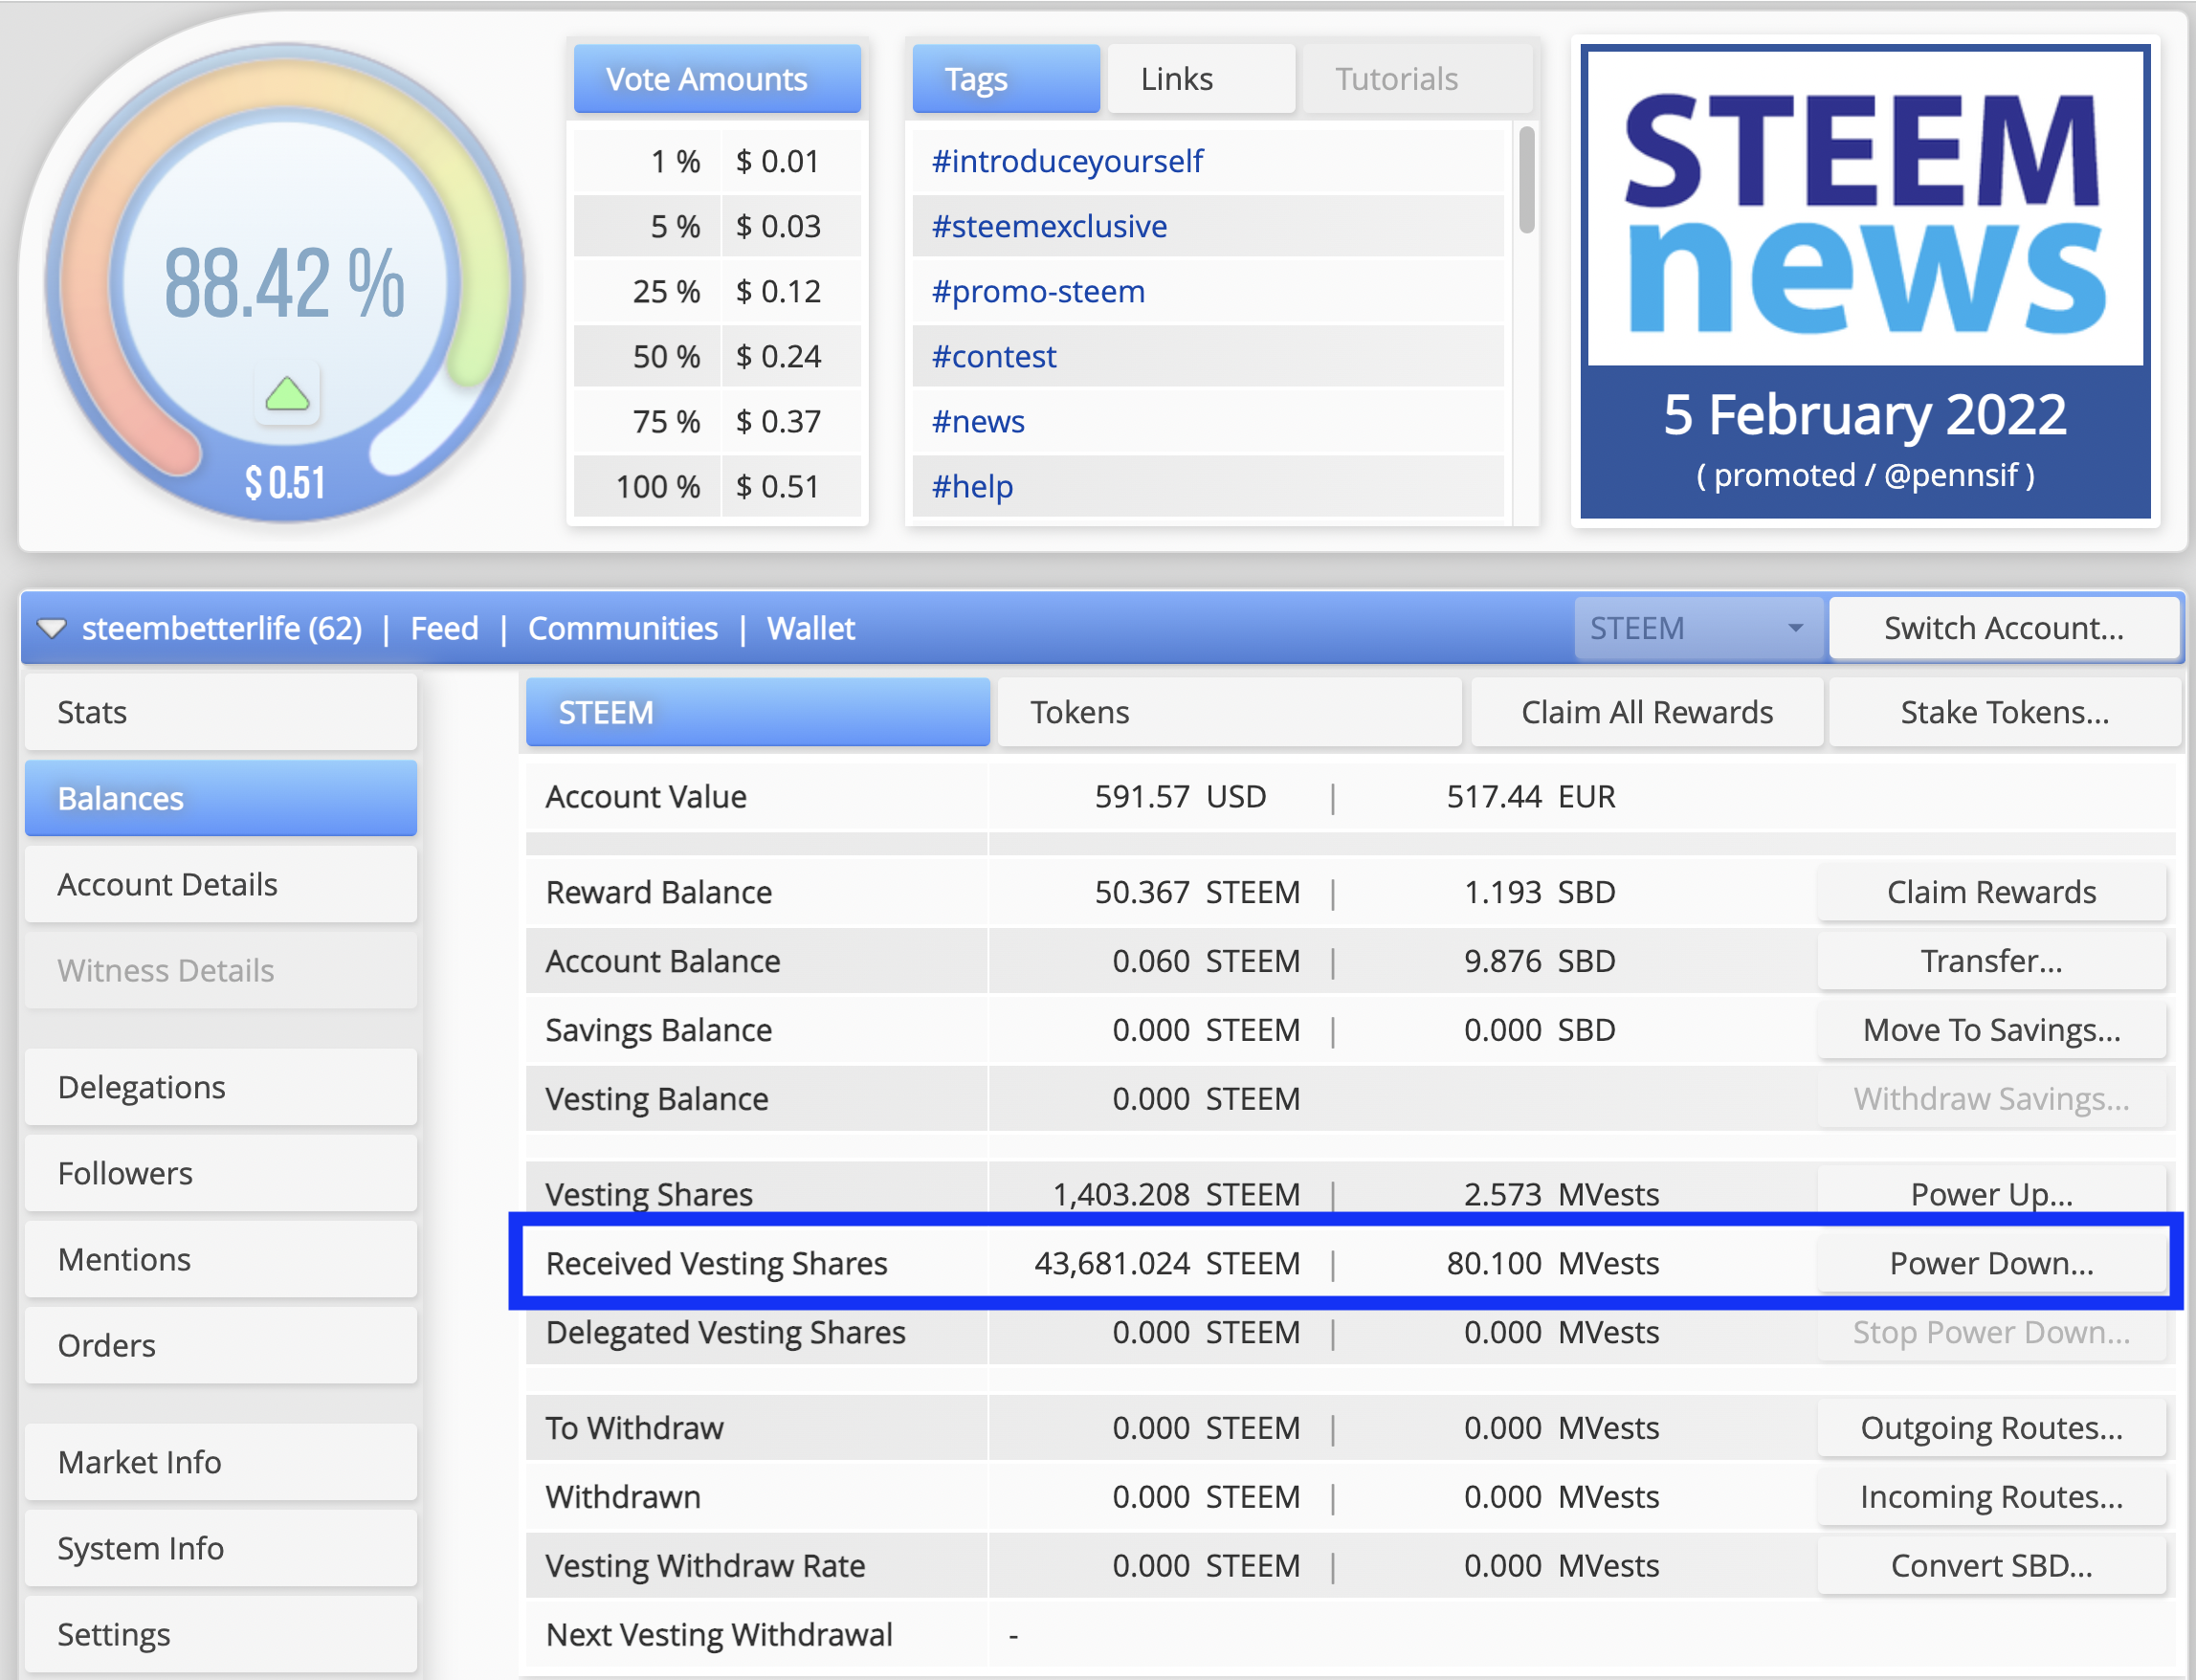2196x1680 pixels.
Task: Open the Stats sidebar section
Action: [x=221, y=712]
